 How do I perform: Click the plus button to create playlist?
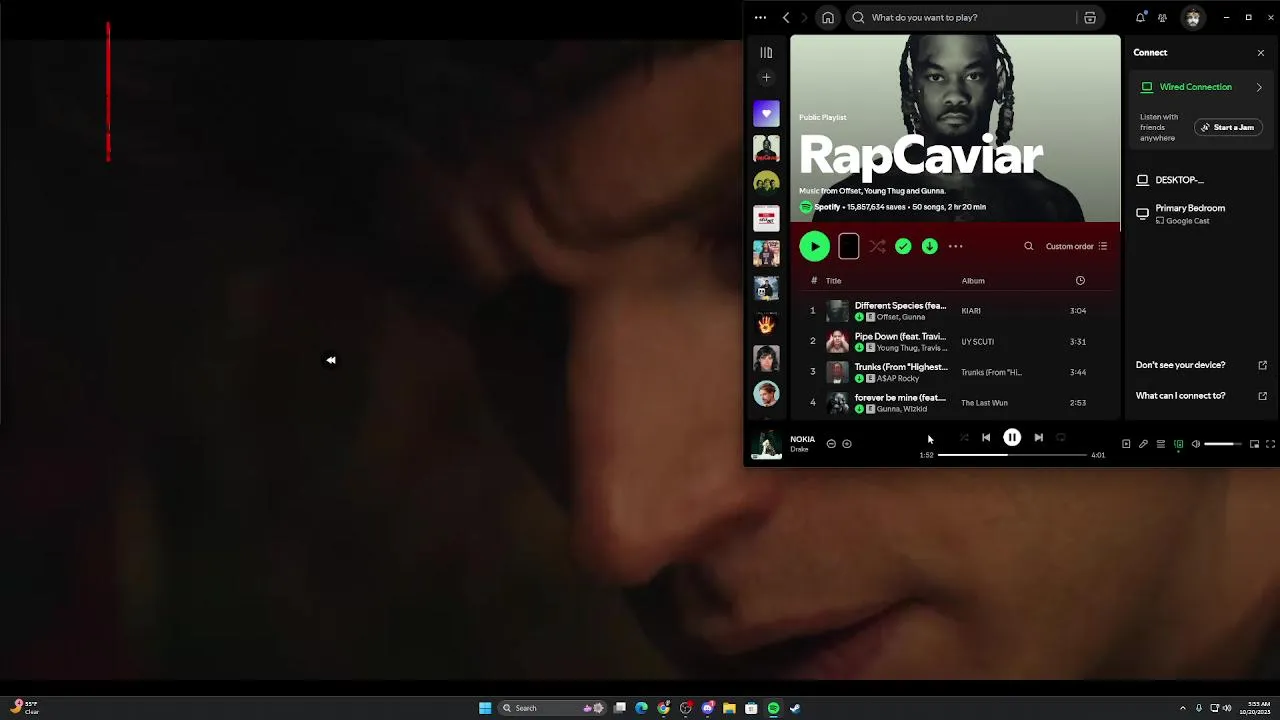(x=766, y=77)
